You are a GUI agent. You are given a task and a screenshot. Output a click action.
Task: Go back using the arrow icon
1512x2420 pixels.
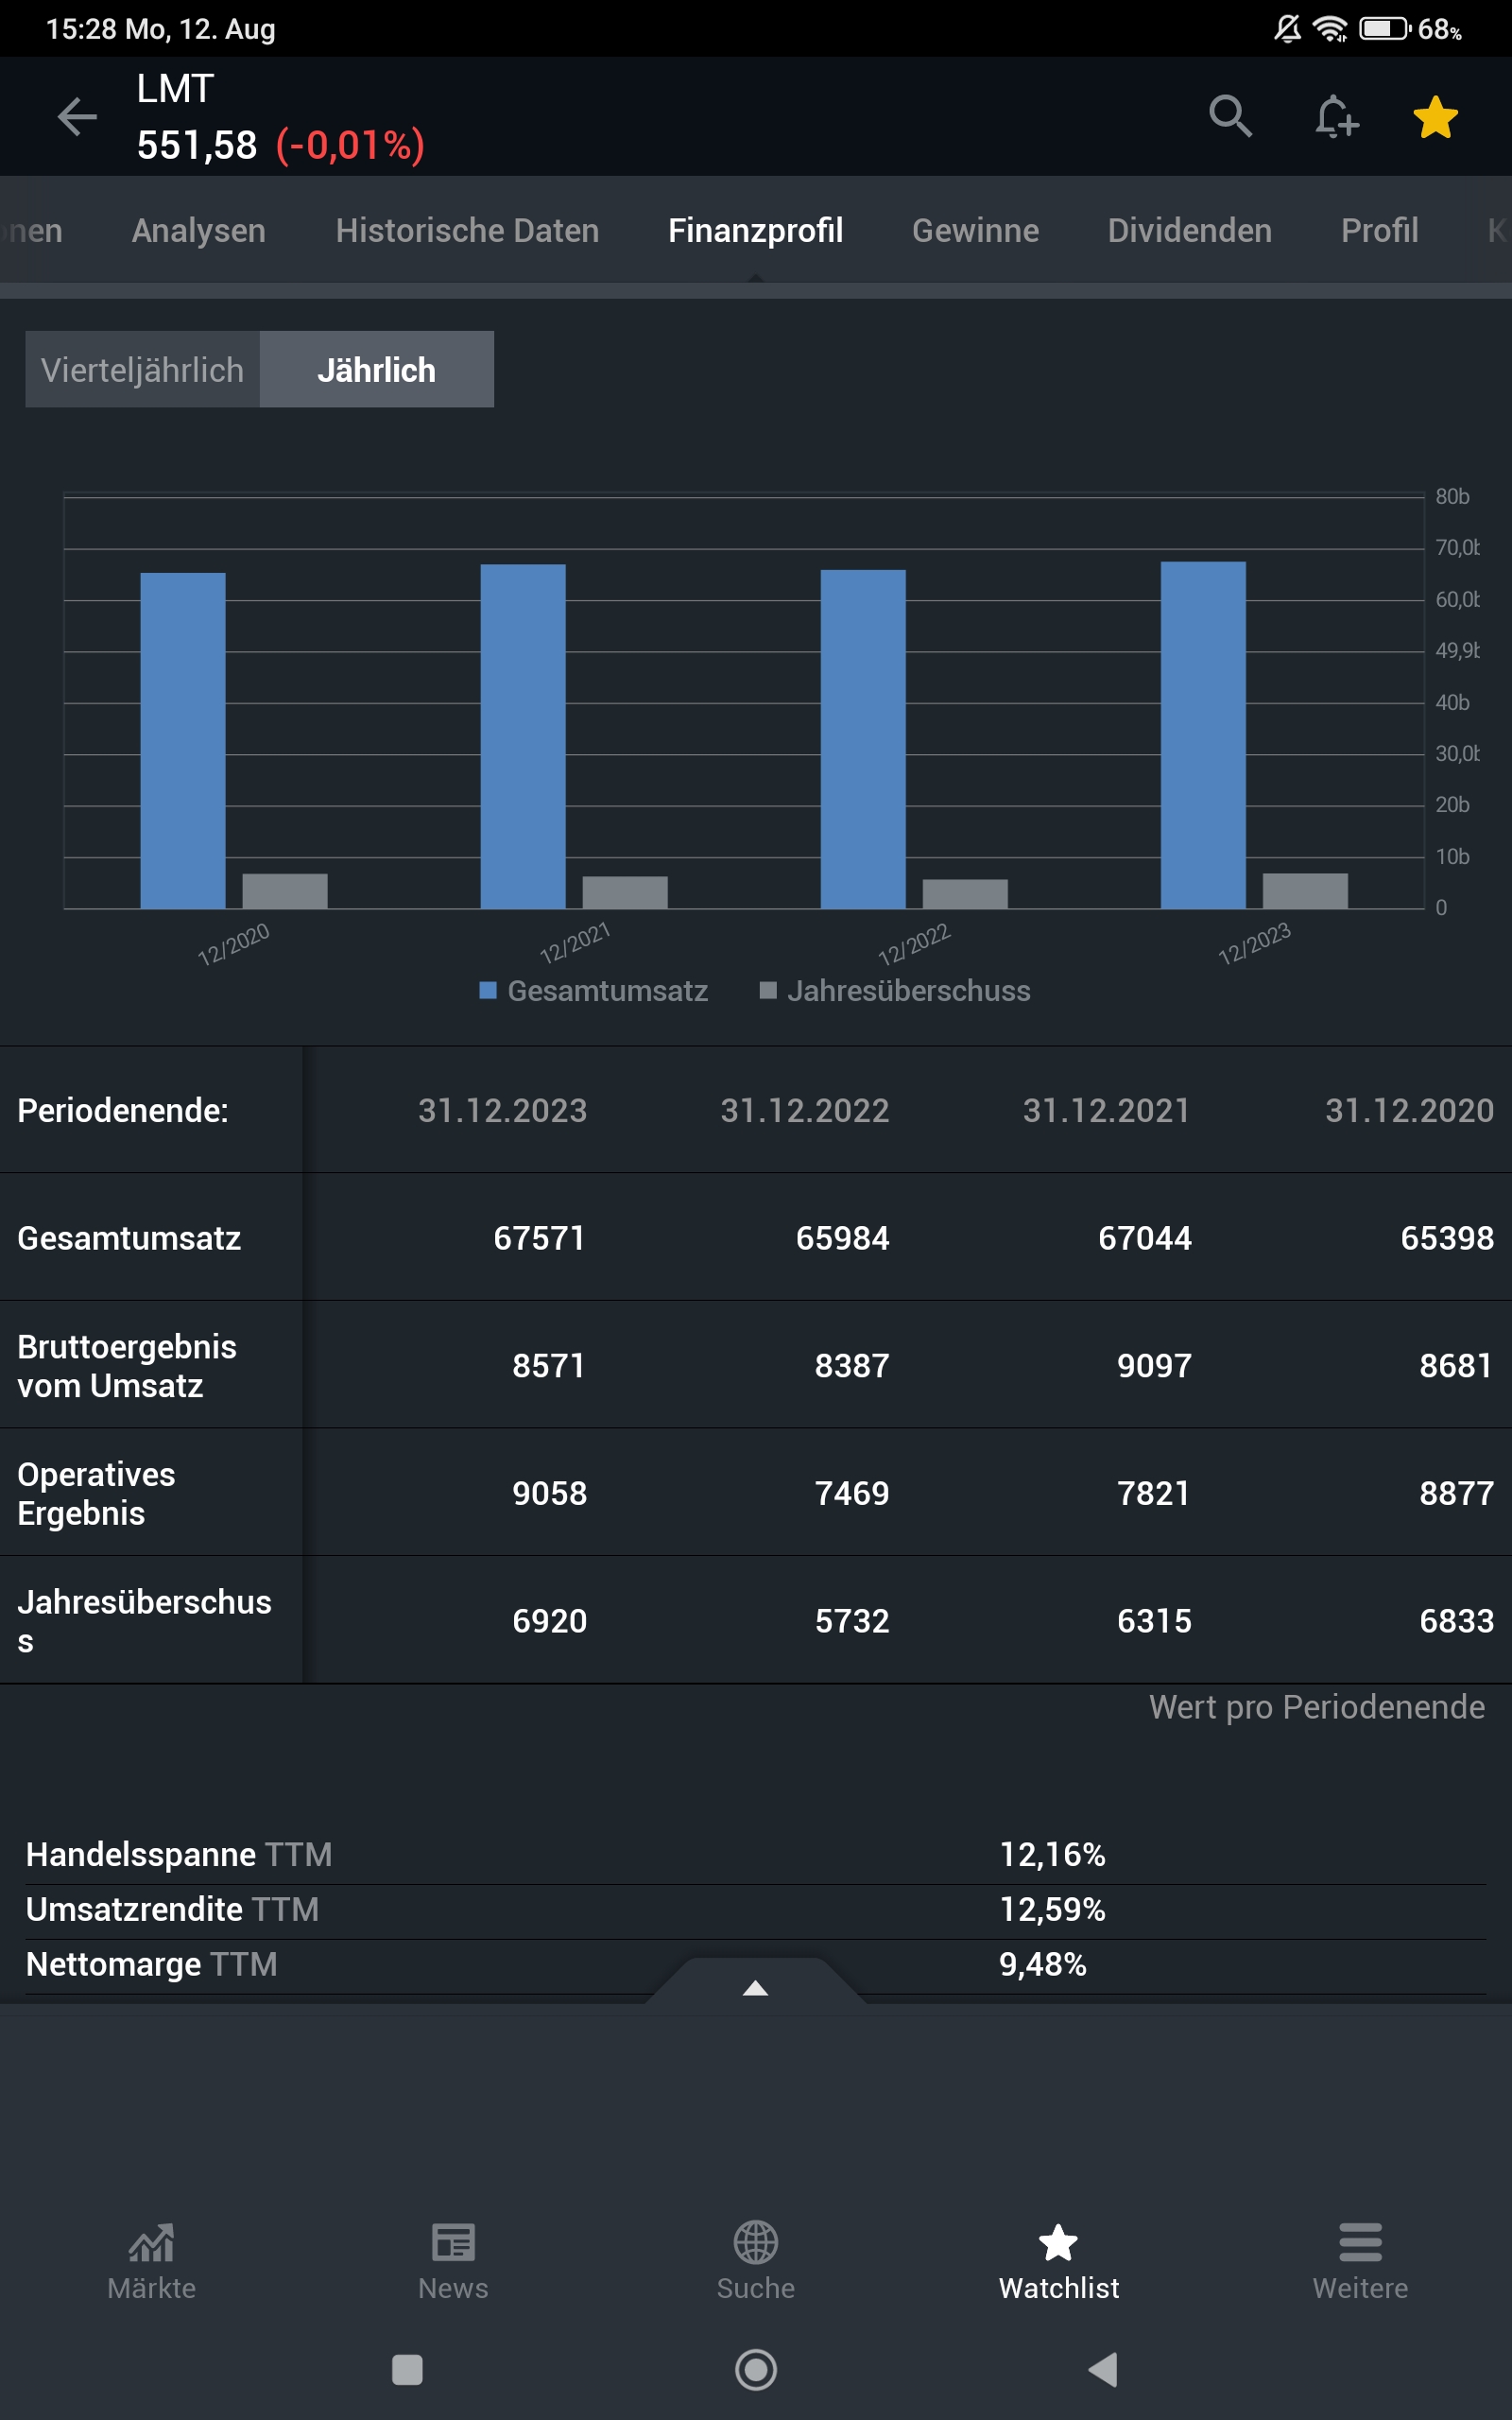[x=76, y=116]
